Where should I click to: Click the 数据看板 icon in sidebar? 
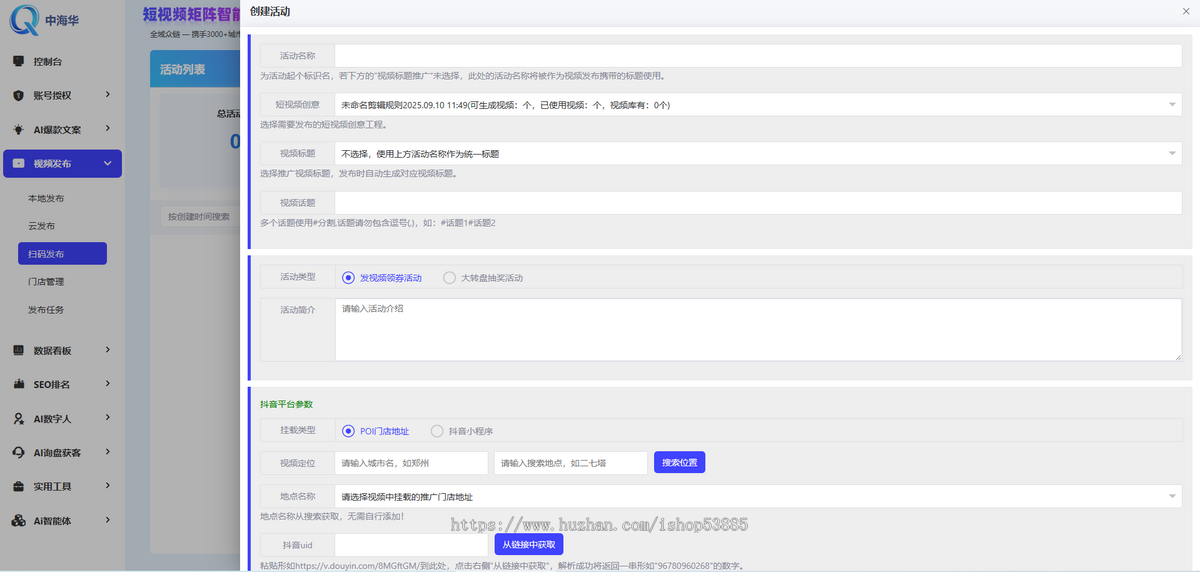click(x=18, y=350)
